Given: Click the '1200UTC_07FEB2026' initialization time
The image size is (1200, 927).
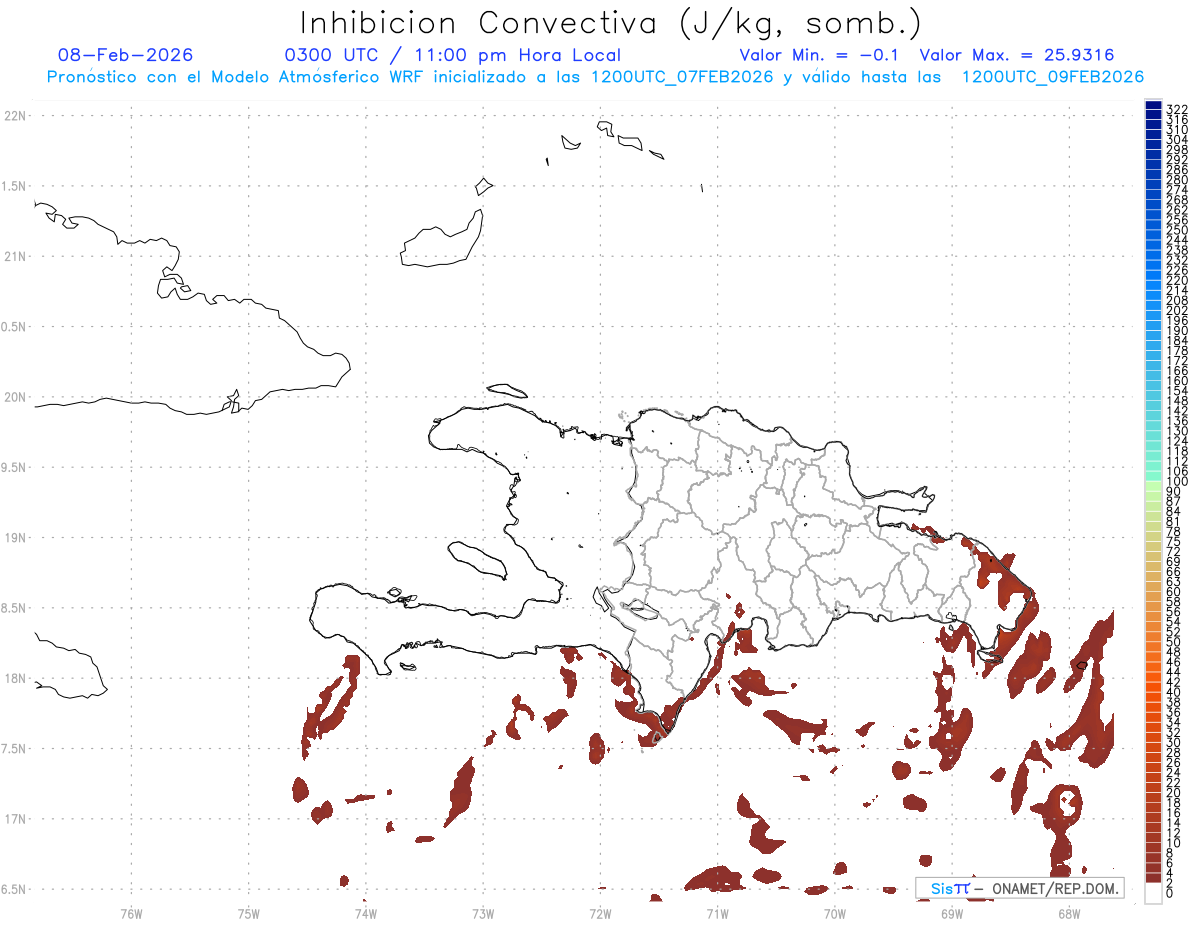Looking at the screenshot, I should click(682, 77).
